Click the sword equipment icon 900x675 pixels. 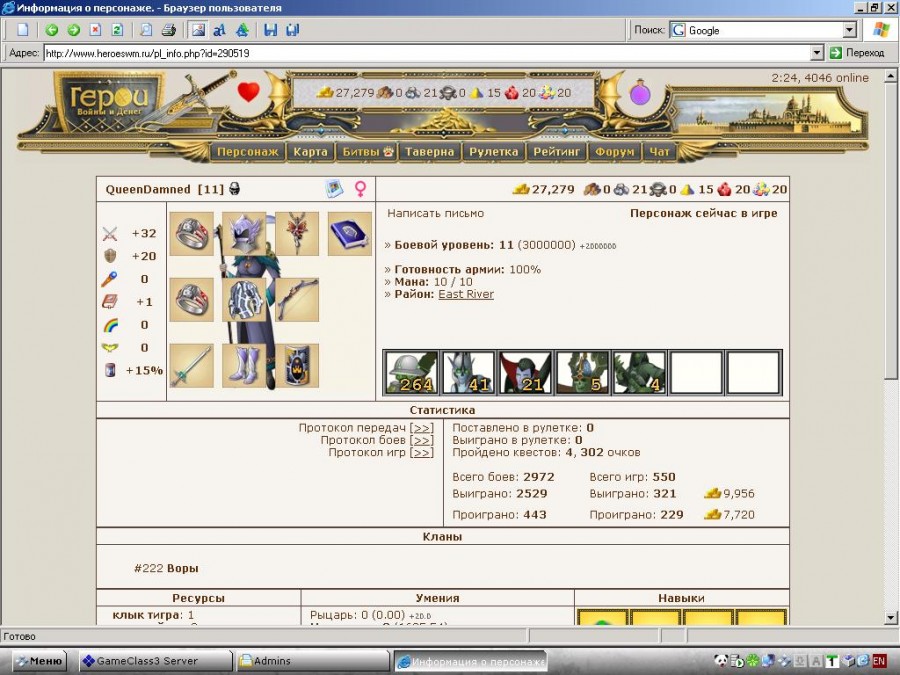(x=192, y=366)
